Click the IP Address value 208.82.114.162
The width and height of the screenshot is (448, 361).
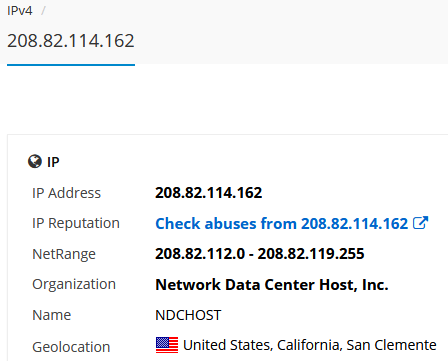pos(209,193)
